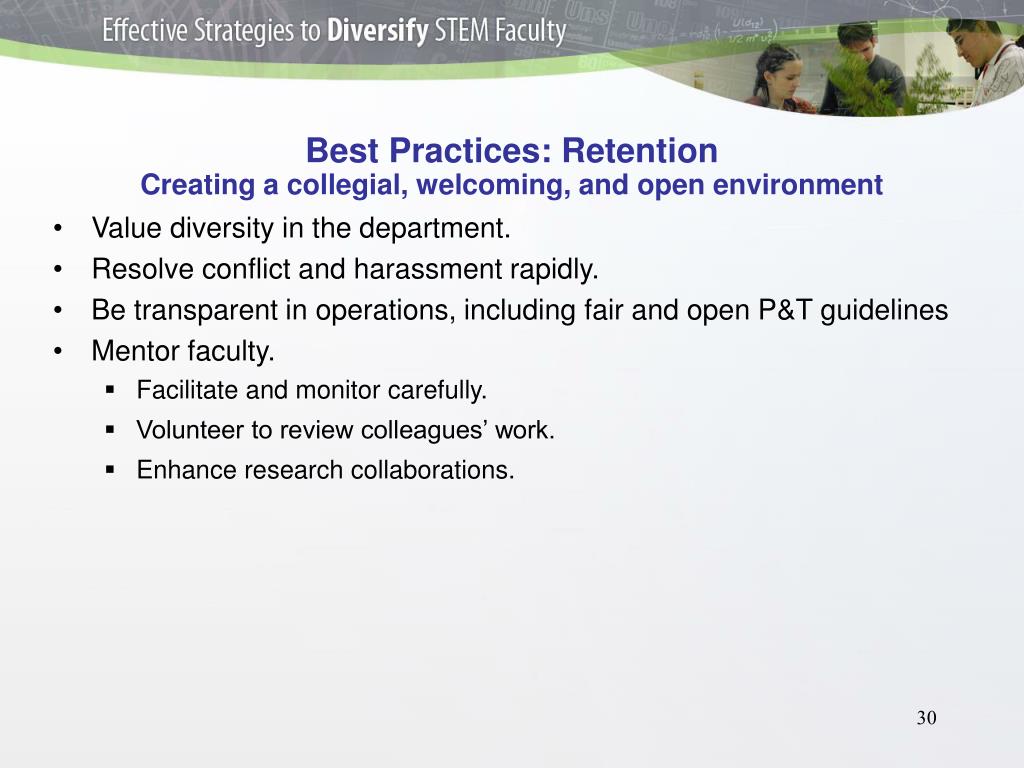Click subtitle 'Creating a collegial, welcoming, and open environment'

512,185
